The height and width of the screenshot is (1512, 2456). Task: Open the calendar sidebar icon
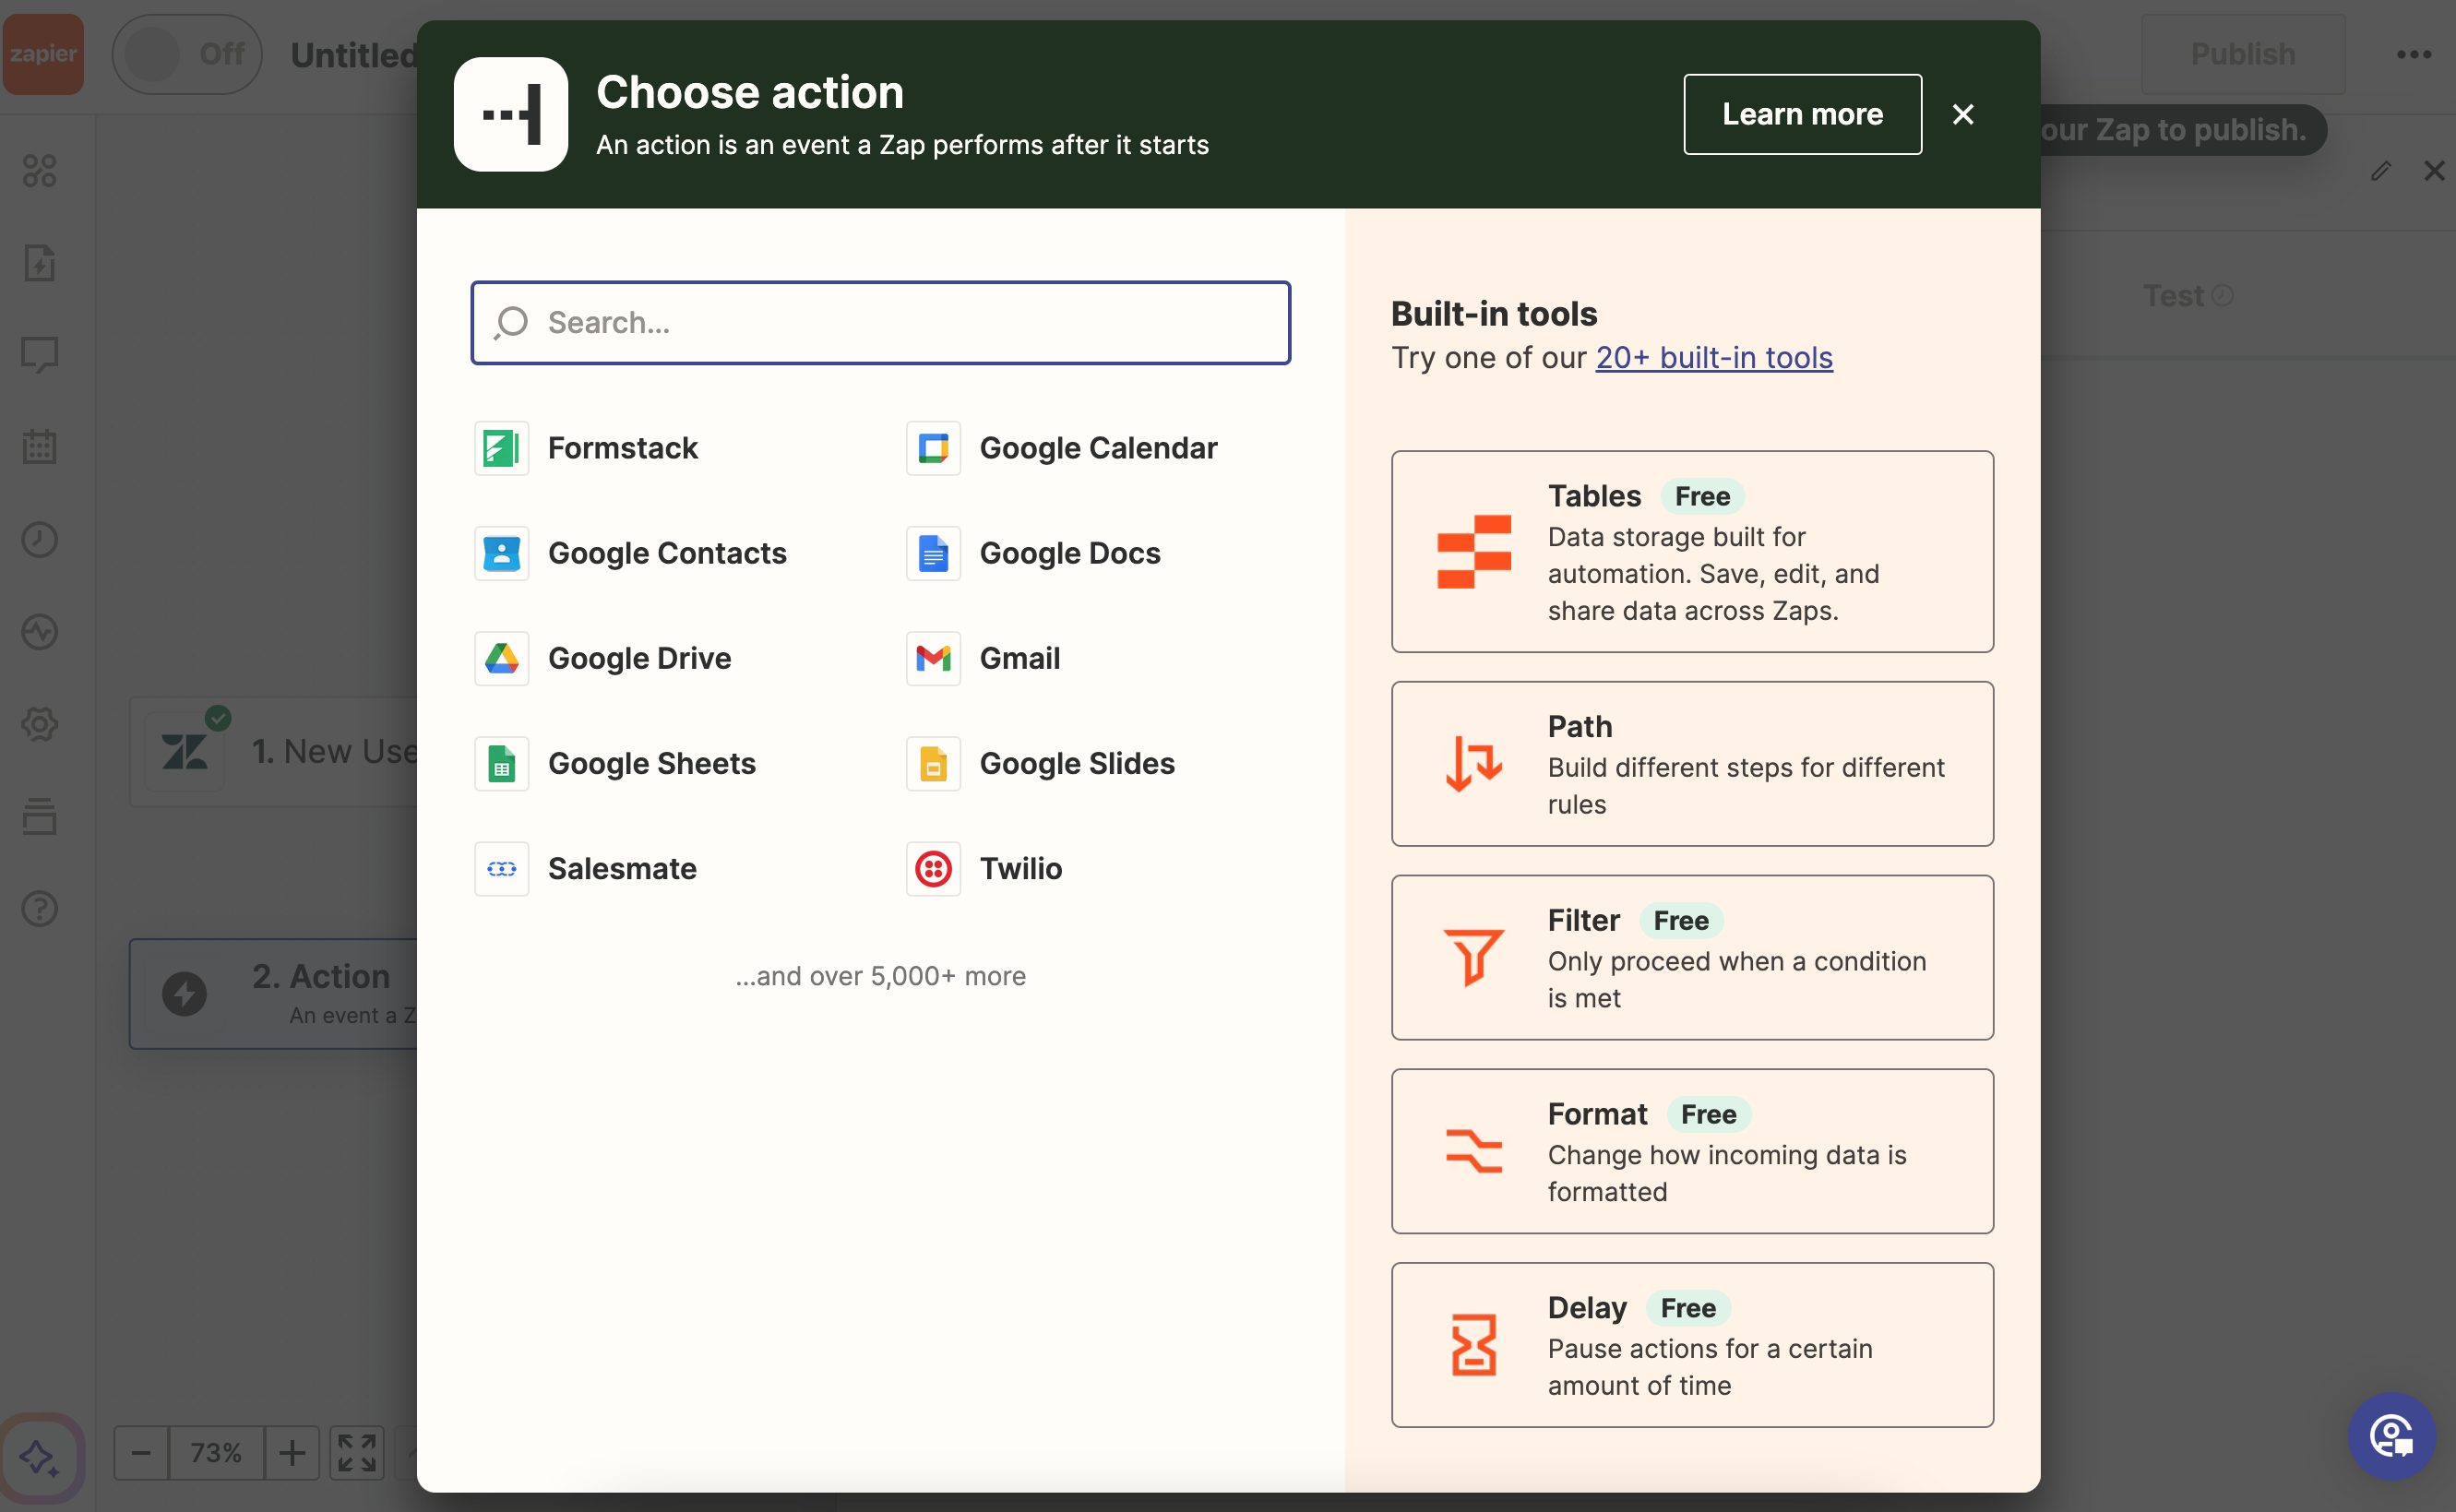pyautogui.click(x=39, y=446)
